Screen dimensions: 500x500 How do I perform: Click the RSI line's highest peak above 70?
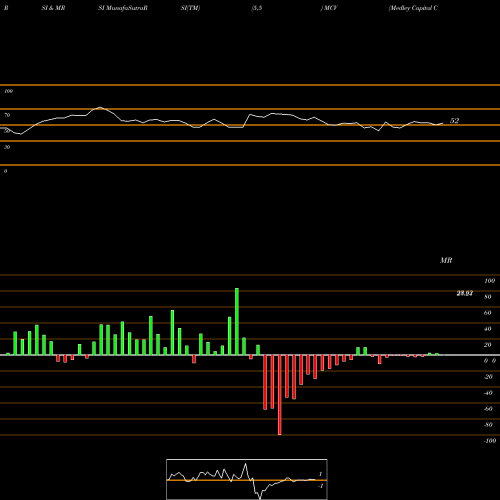tap(100, 108)
